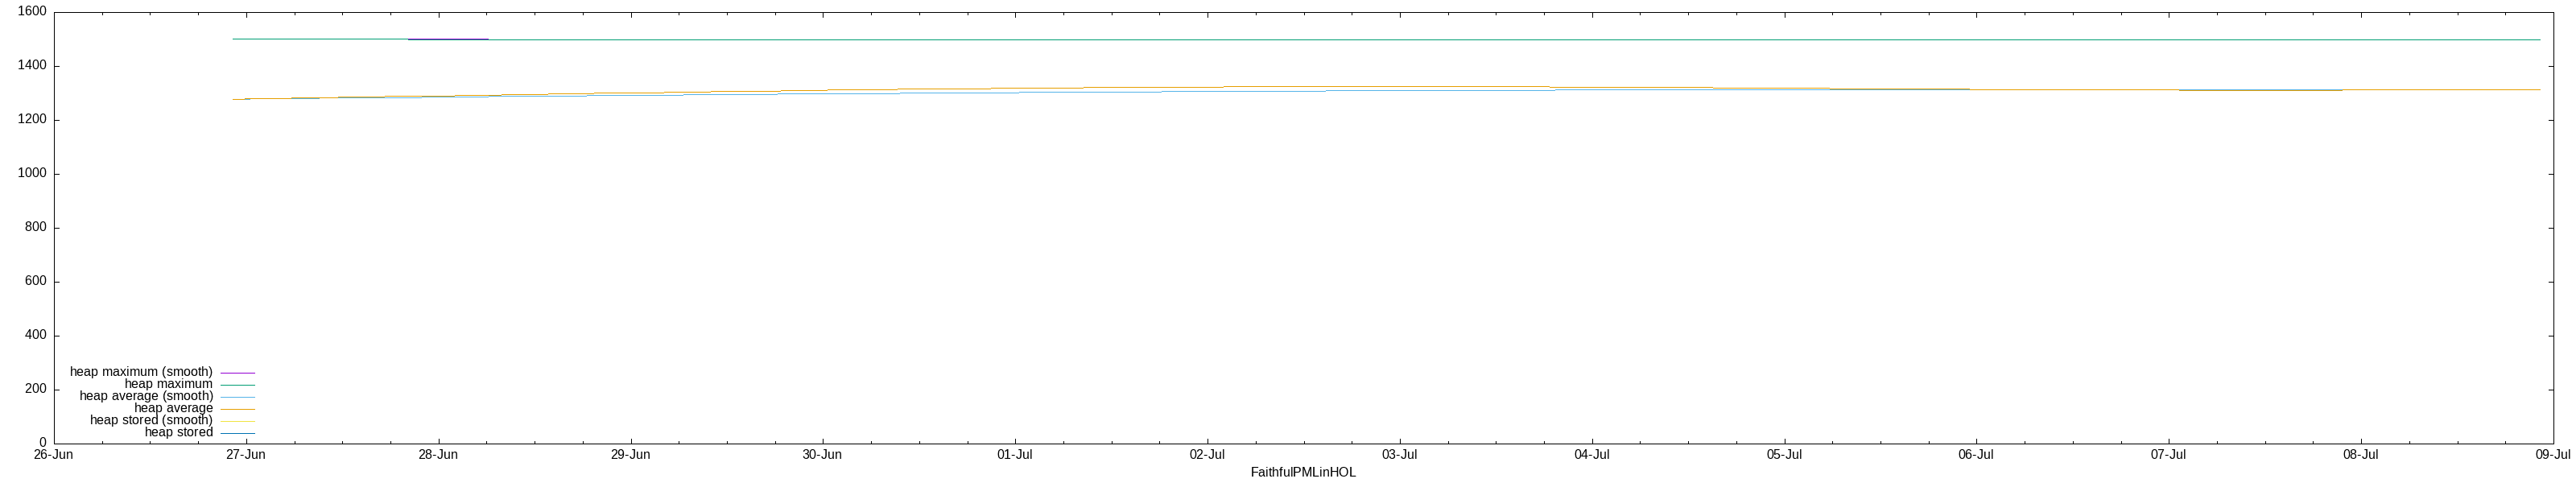The width and height of the screenshot is (2576, 483).
Task: Click the 1000 y-axis label
Action: coord(32,174)
